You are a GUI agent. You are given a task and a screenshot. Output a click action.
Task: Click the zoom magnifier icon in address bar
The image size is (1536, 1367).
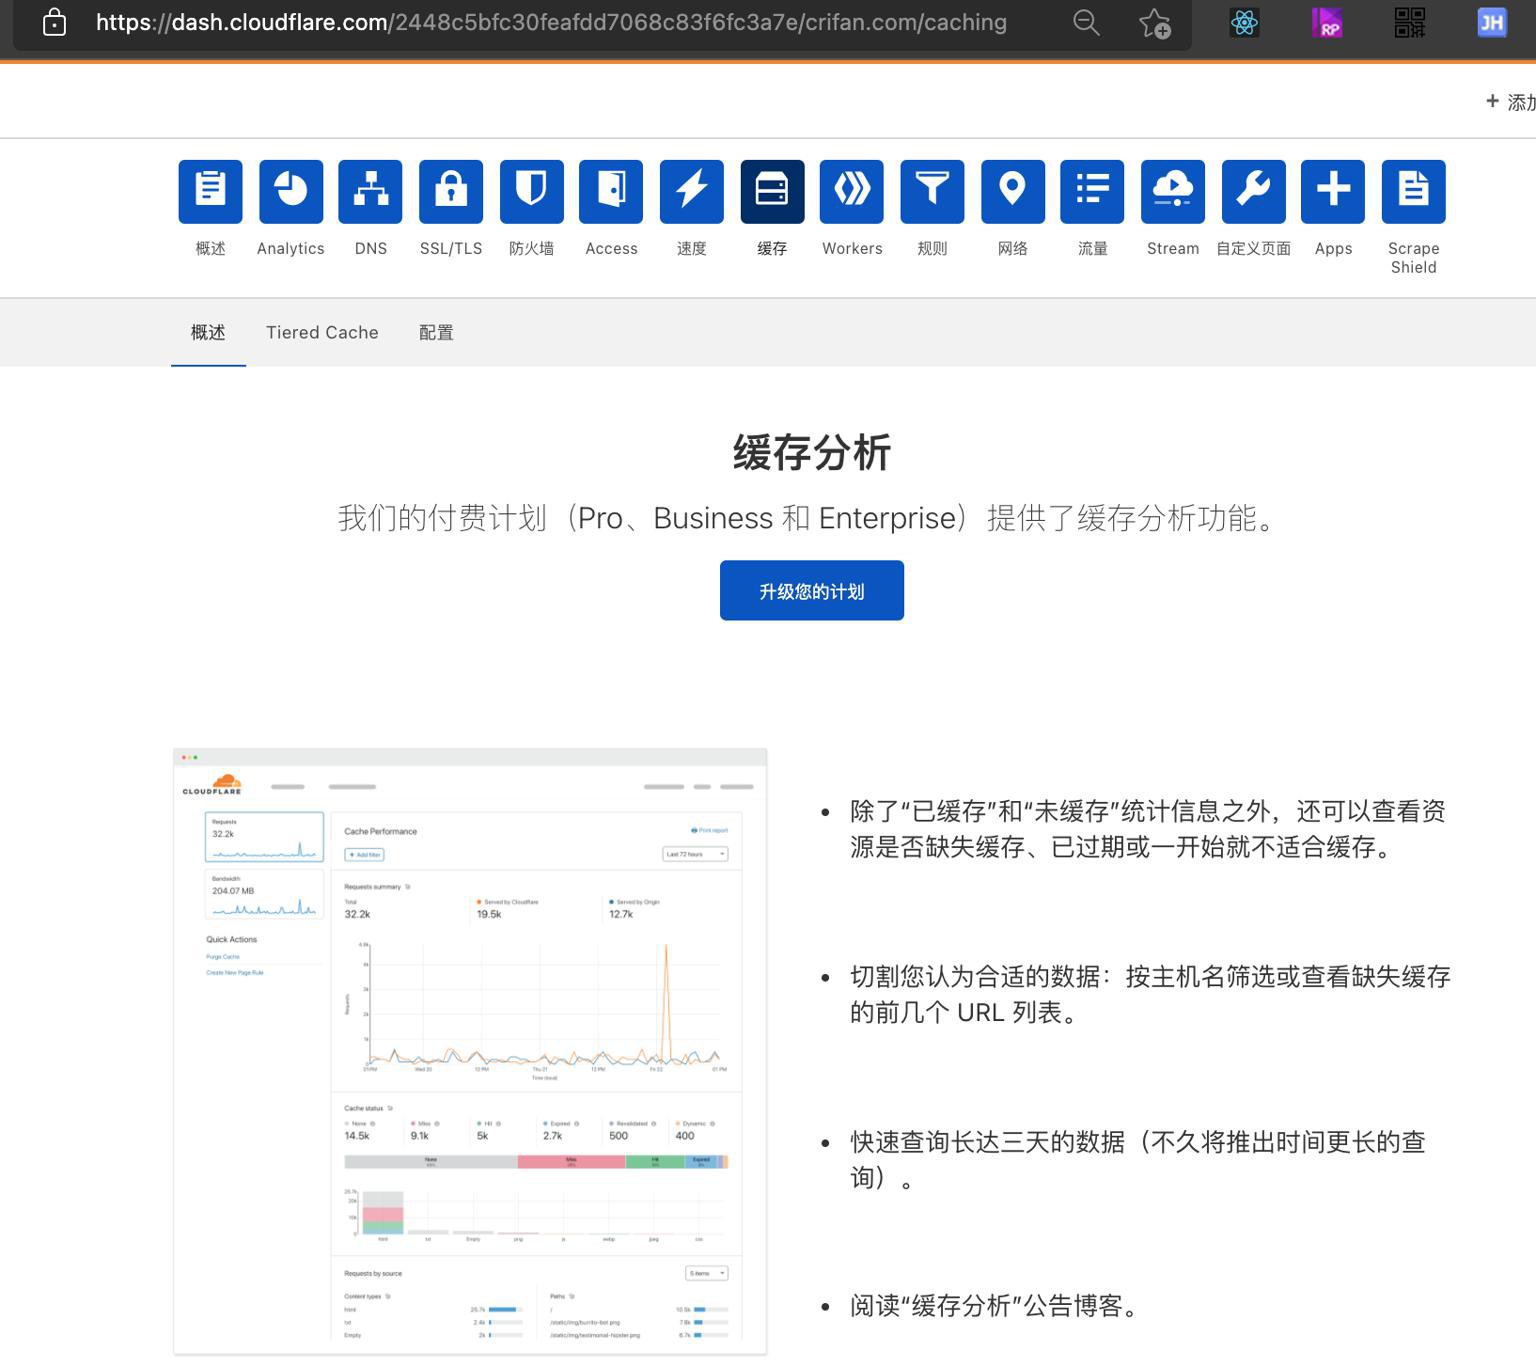click(x=1086, y=22)
